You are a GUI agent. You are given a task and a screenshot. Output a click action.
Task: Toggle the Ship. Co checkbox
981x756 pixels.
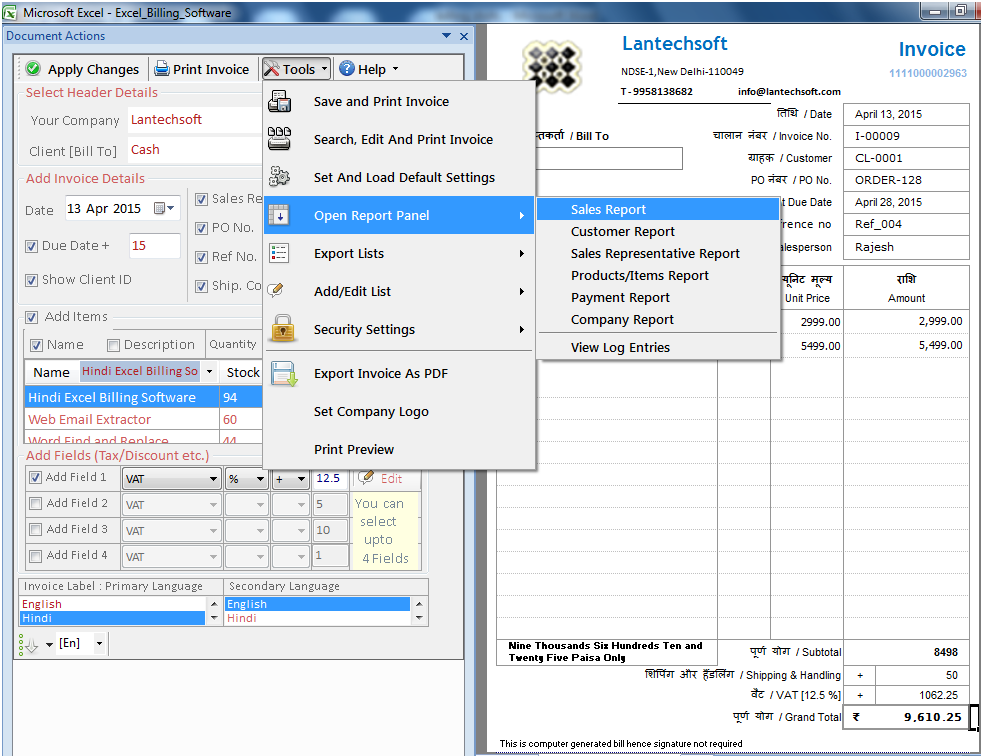(201, 286)
